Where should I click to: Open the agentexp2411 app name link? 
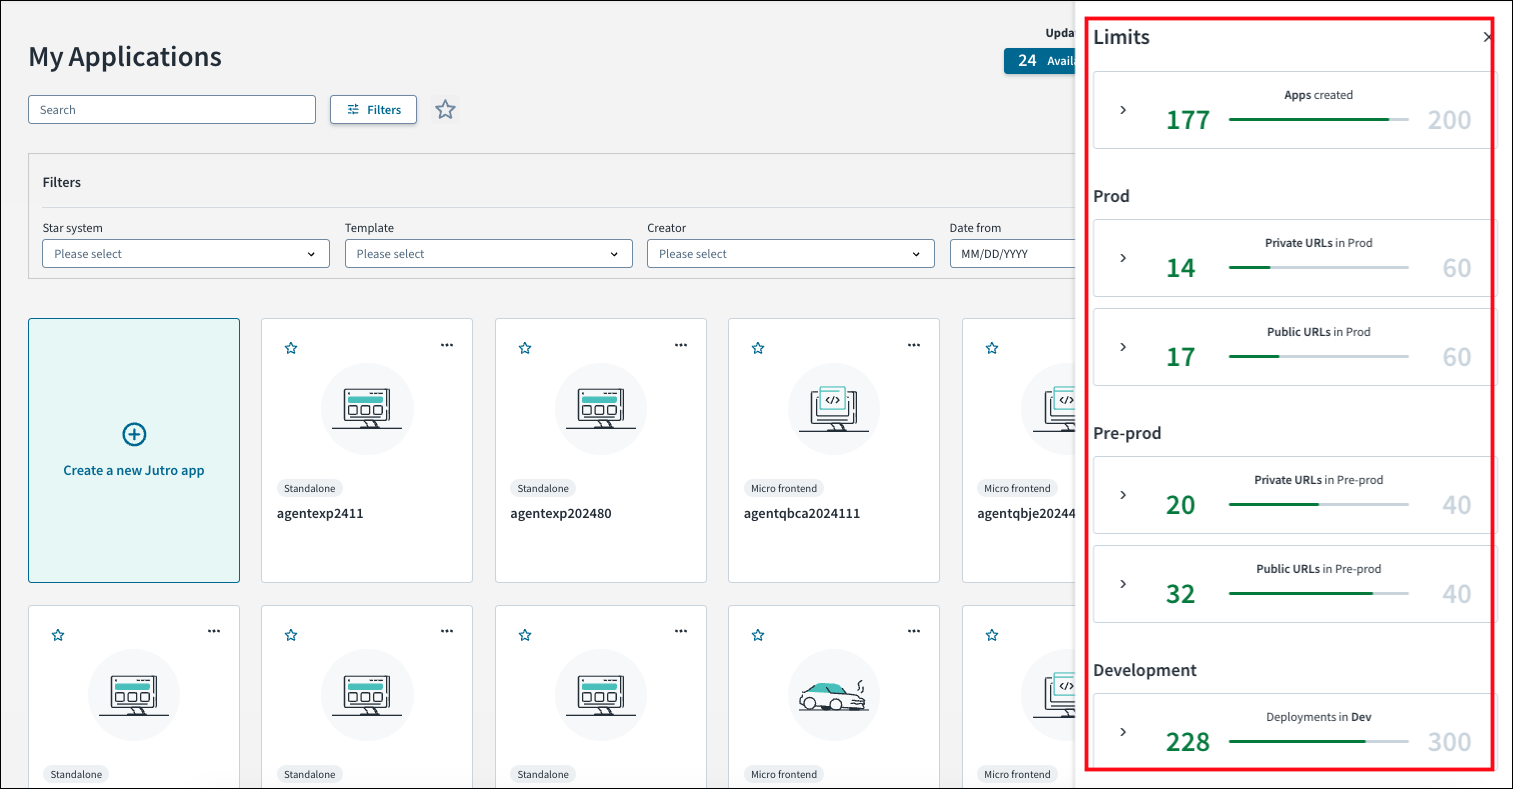320,514
